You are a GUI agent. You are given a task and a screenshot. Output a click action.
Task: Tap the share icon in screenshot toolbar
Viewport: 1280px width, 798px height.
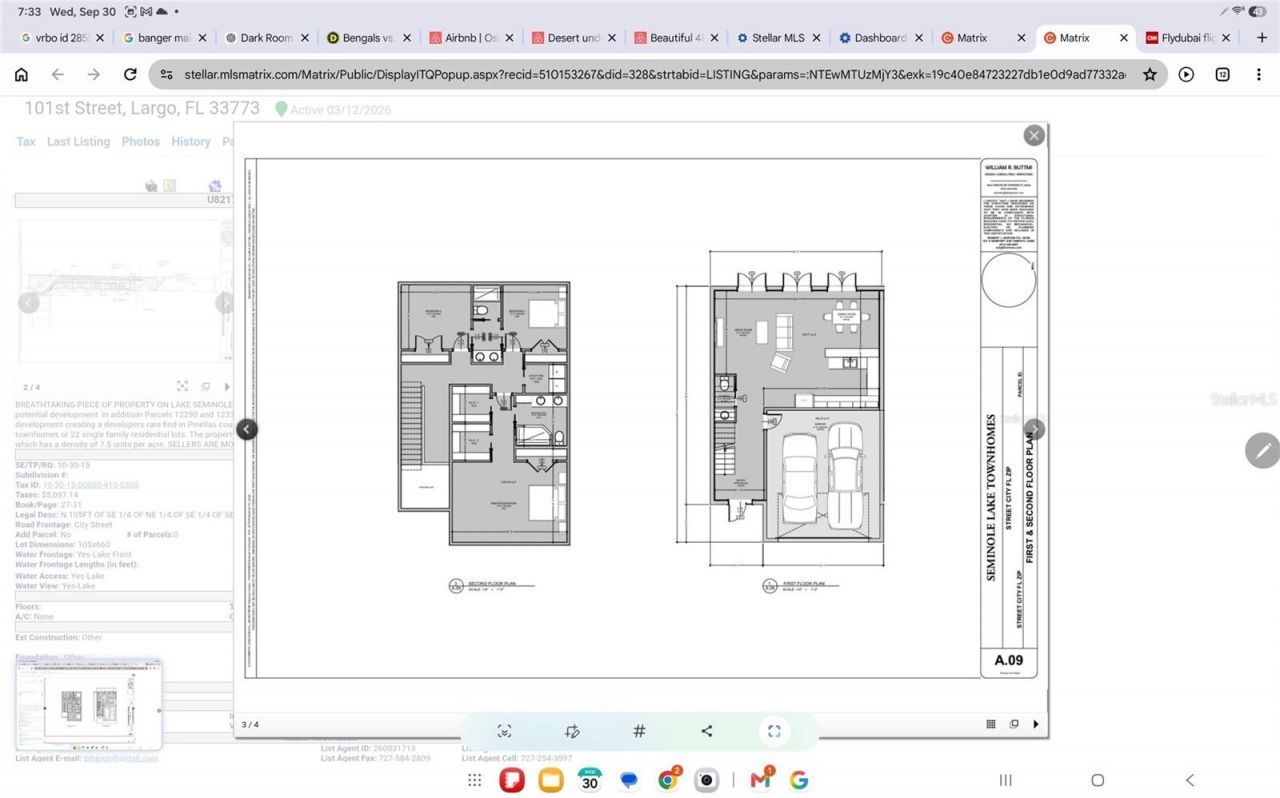pyautogui.click(x=707, y=731)
